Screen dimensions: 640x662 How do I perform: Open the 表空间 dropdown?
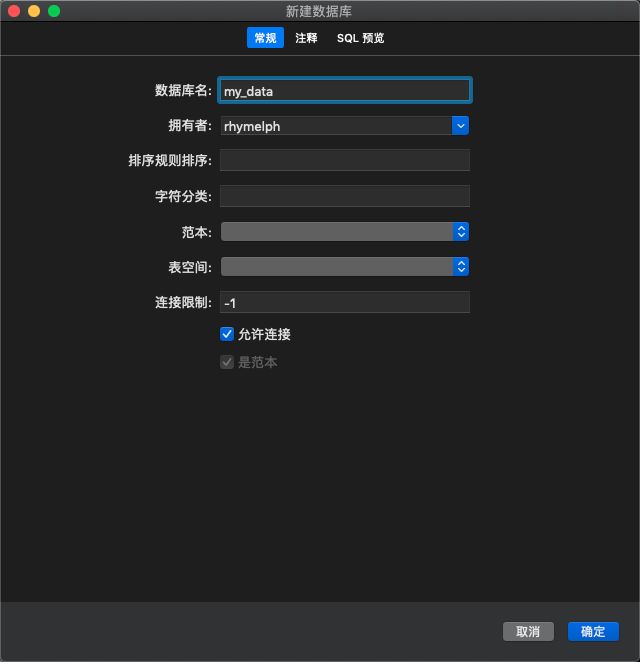click(344, 267)
